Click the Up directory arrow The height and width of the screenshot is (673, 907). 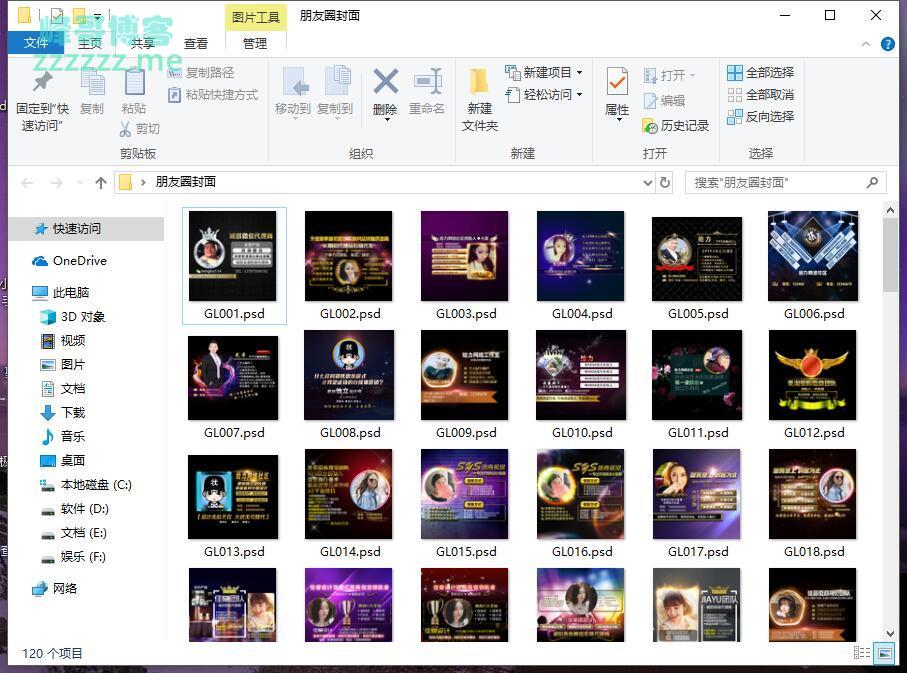click(101, 183)
